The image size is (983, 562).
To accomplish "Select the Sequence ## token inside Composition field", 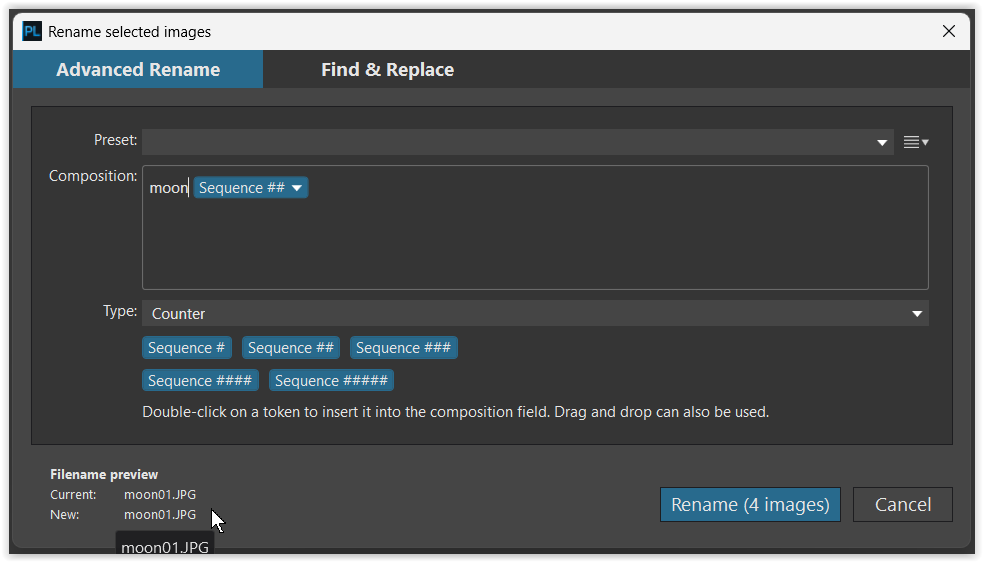I will tap(241, 188).
